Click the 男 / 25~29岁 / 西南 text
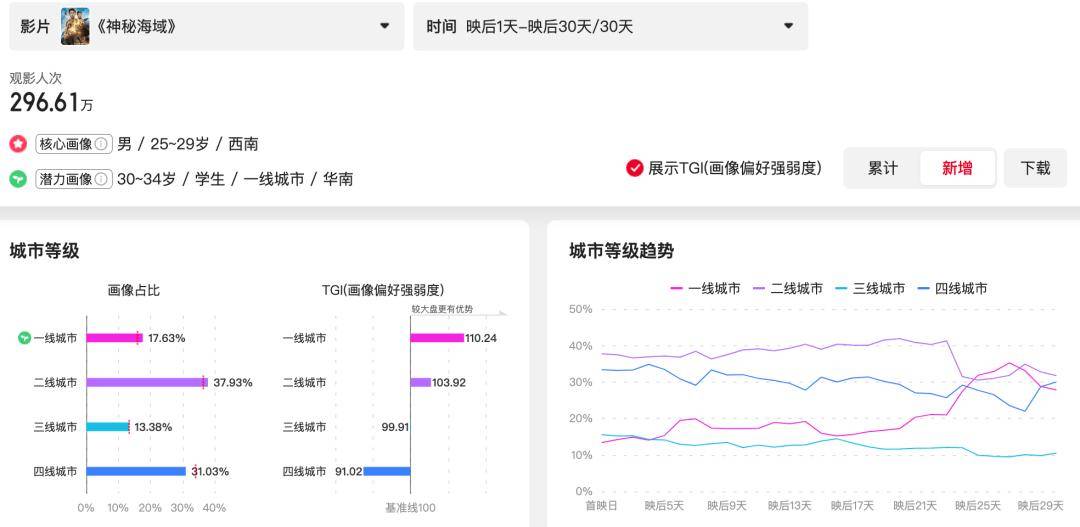The height and width of the screenshot is (527, 1080). pyautogui.click(x=188, y=144)
